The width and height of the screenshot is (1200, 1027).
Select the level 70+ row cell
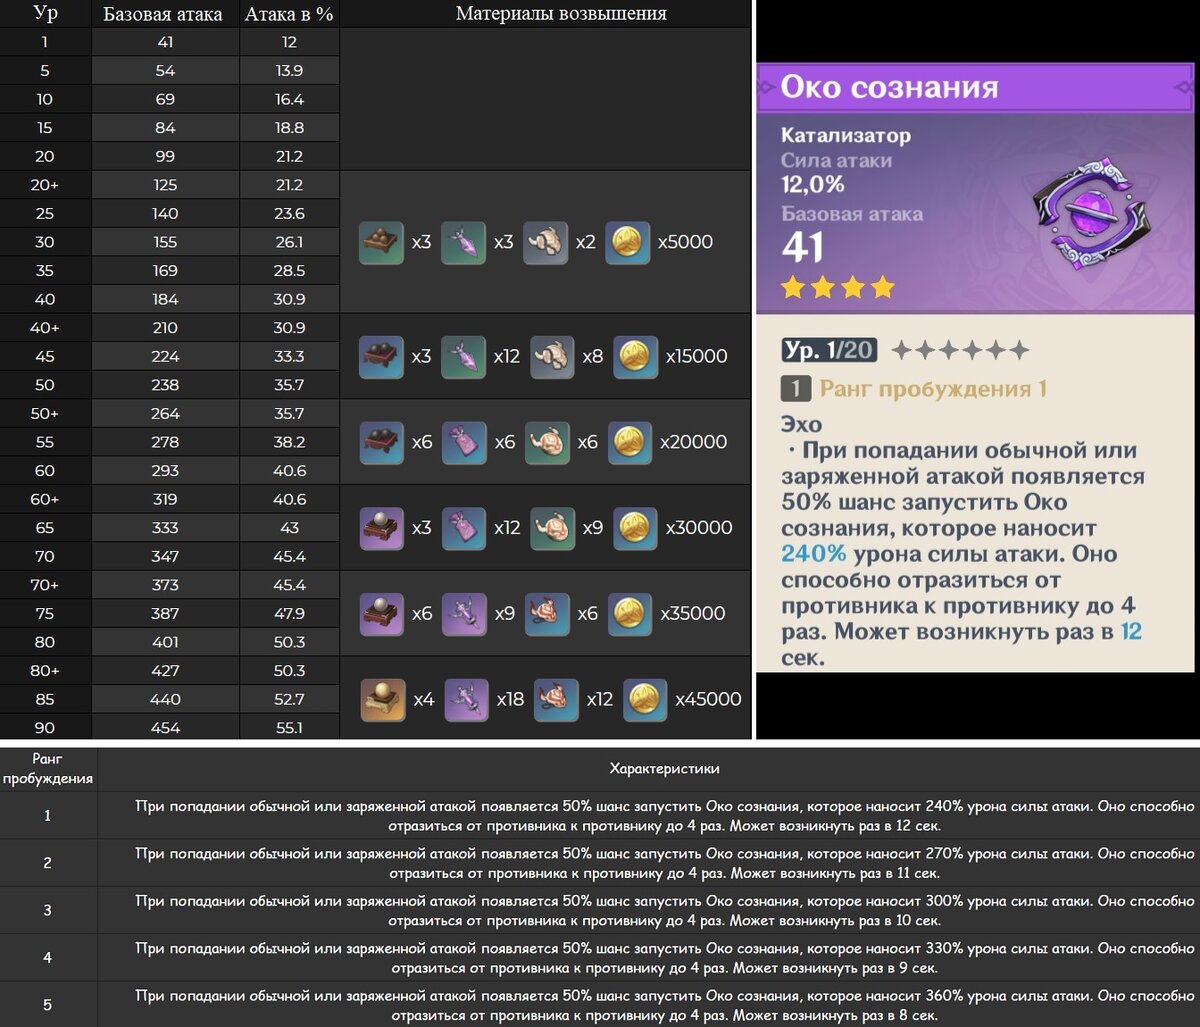tap(45, 585)
